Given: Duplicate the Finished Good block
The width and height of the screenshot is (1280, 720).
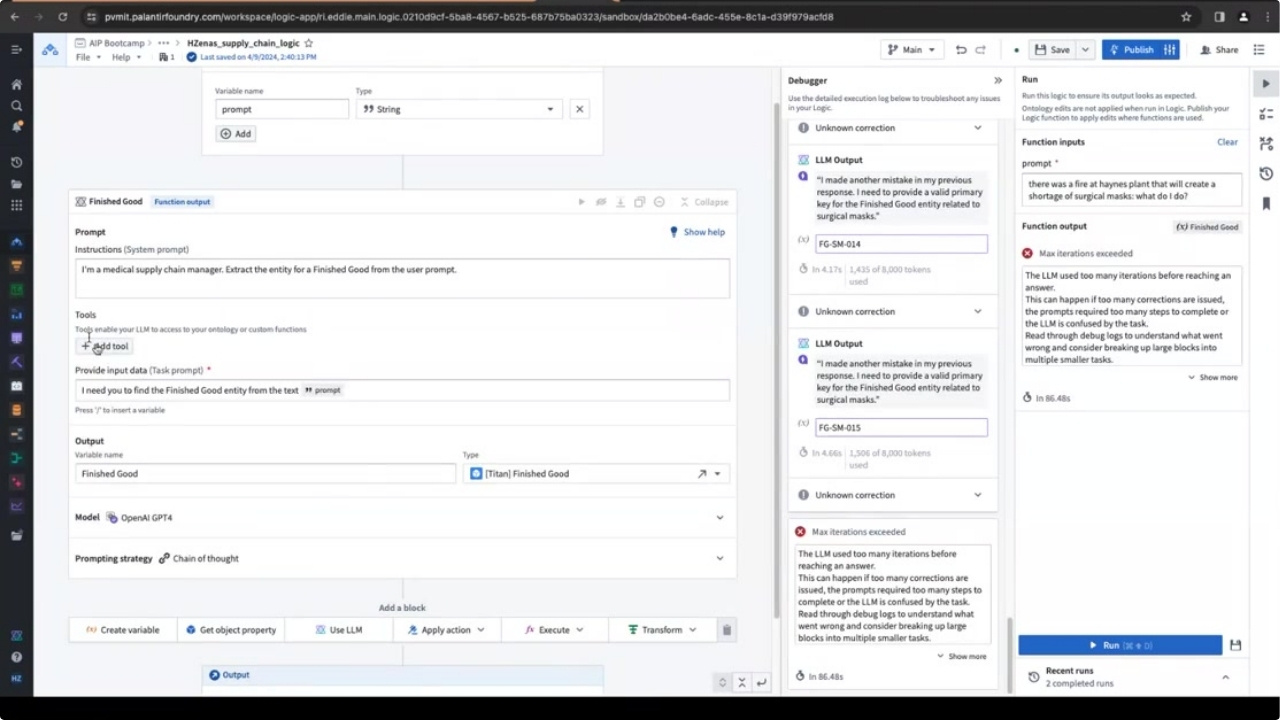Looking at the screenshot, I should click(639, 202).
